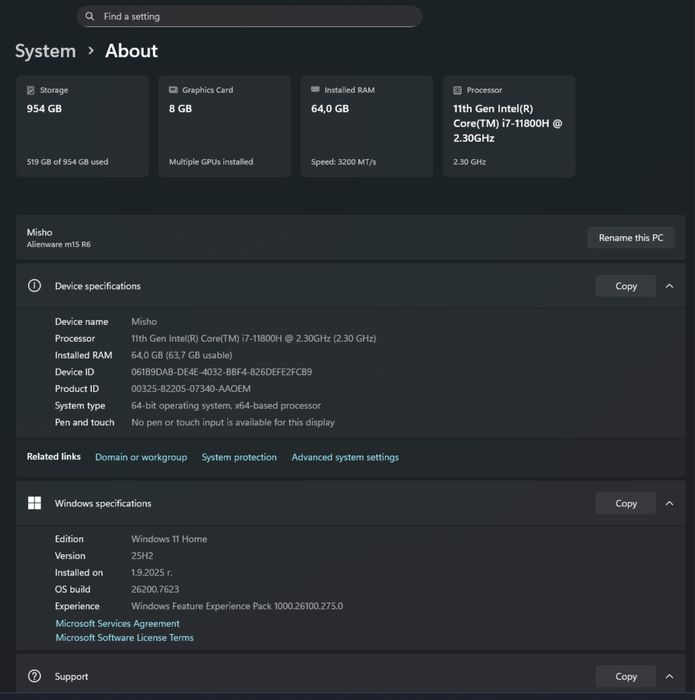695x700 pixels.
Task: Go back to System in breadcrumb
Action: click(46, 51)
